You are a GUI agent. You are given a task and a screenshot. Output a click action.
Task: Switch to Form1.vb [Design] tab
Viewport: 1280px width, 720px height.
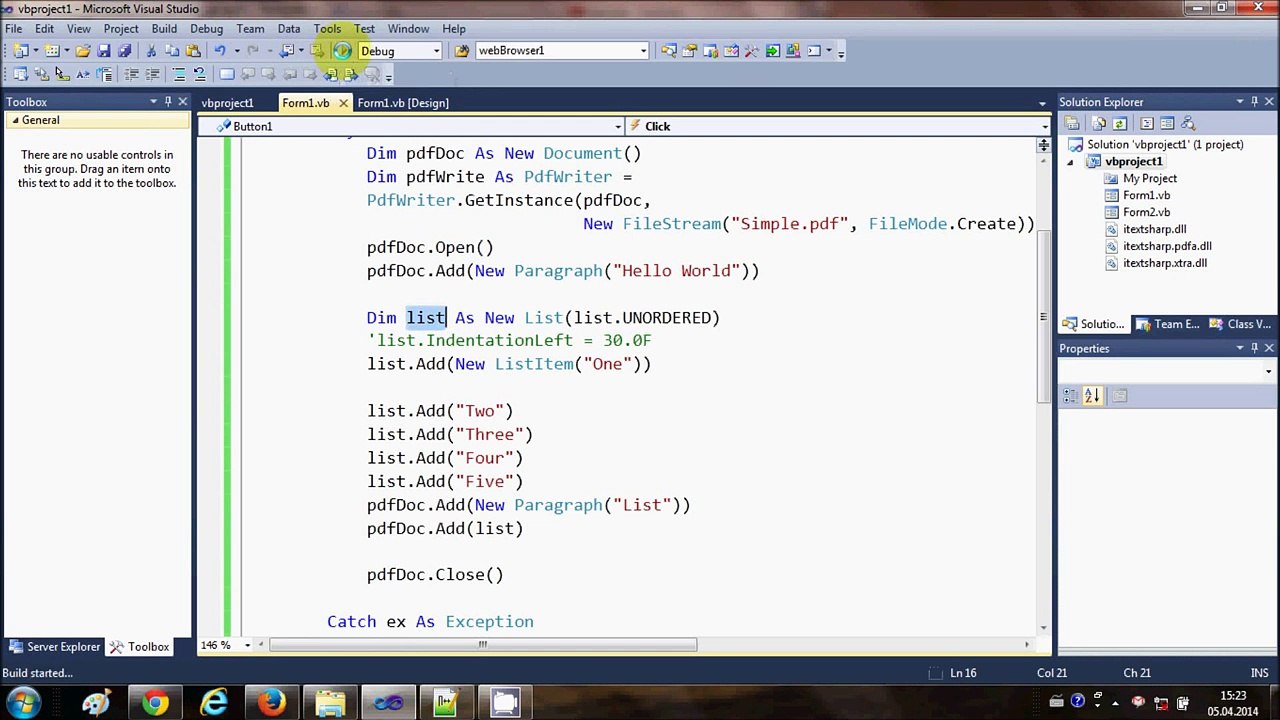(x=403, y=103)
